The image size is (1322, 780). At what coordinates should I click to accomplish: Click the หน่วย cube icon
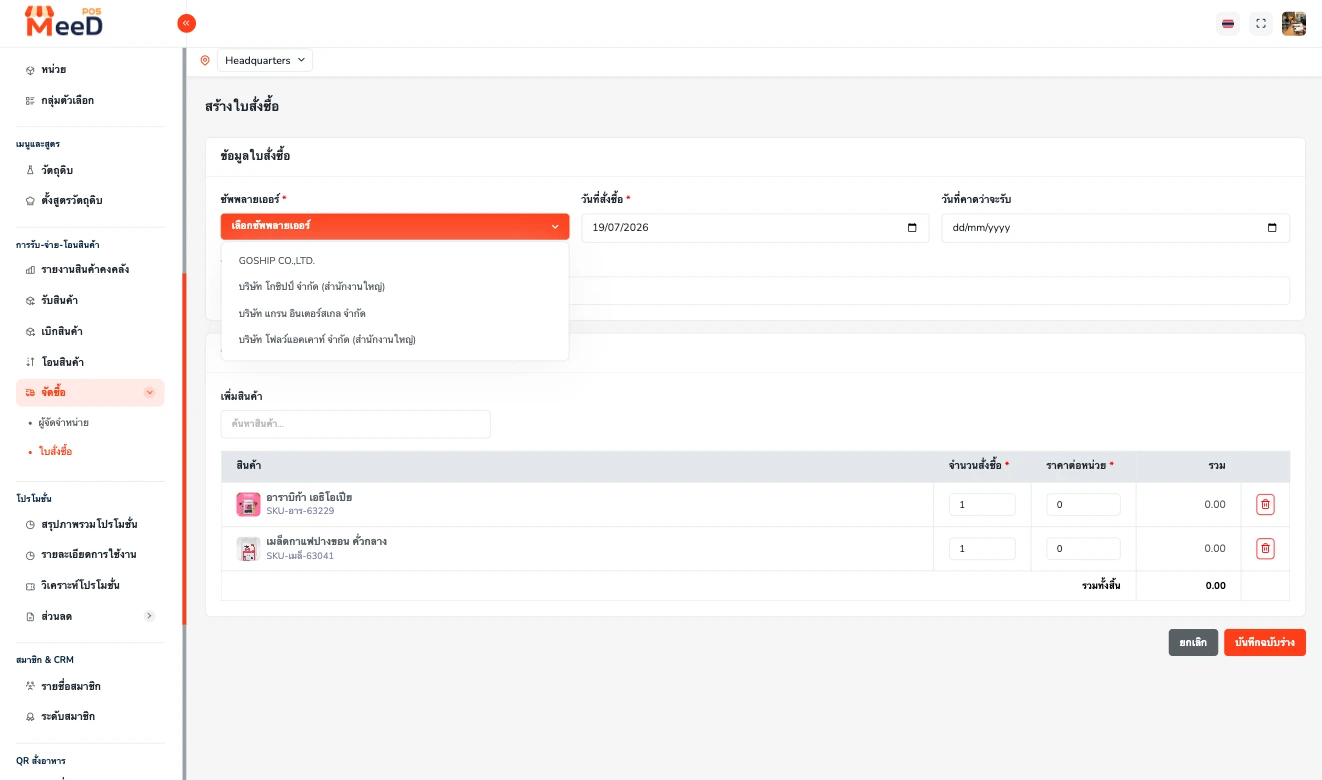coord(30,70)
